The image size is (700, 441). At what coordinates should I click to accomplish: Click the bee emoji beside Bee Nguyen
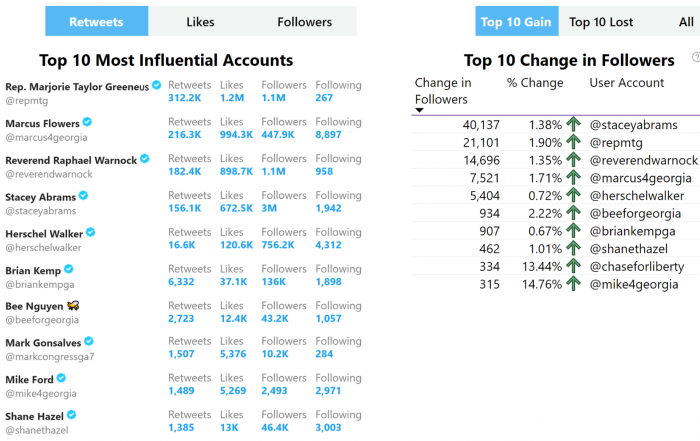click(x=73, y=305)
